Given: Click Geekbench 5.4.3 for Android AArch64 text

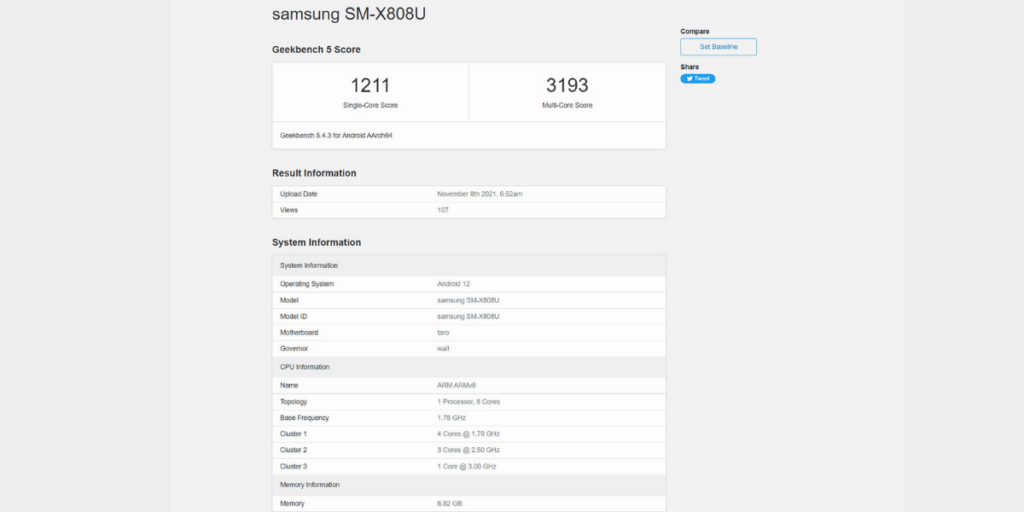Looking at the screenshot, I should [x=336, y=136].
